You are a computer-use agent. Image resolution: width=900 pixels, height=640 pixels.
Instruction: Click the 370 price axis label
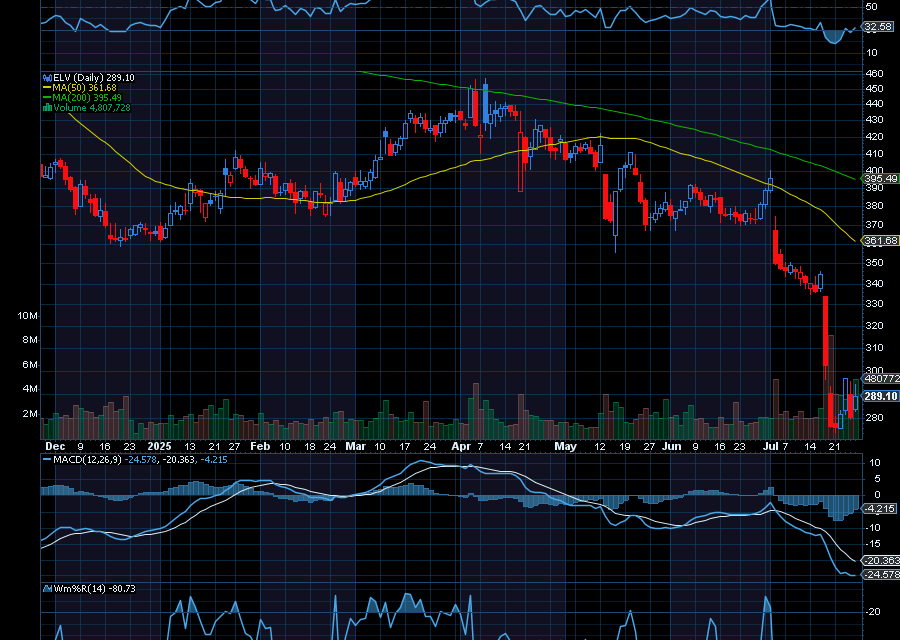coord(874,224)
